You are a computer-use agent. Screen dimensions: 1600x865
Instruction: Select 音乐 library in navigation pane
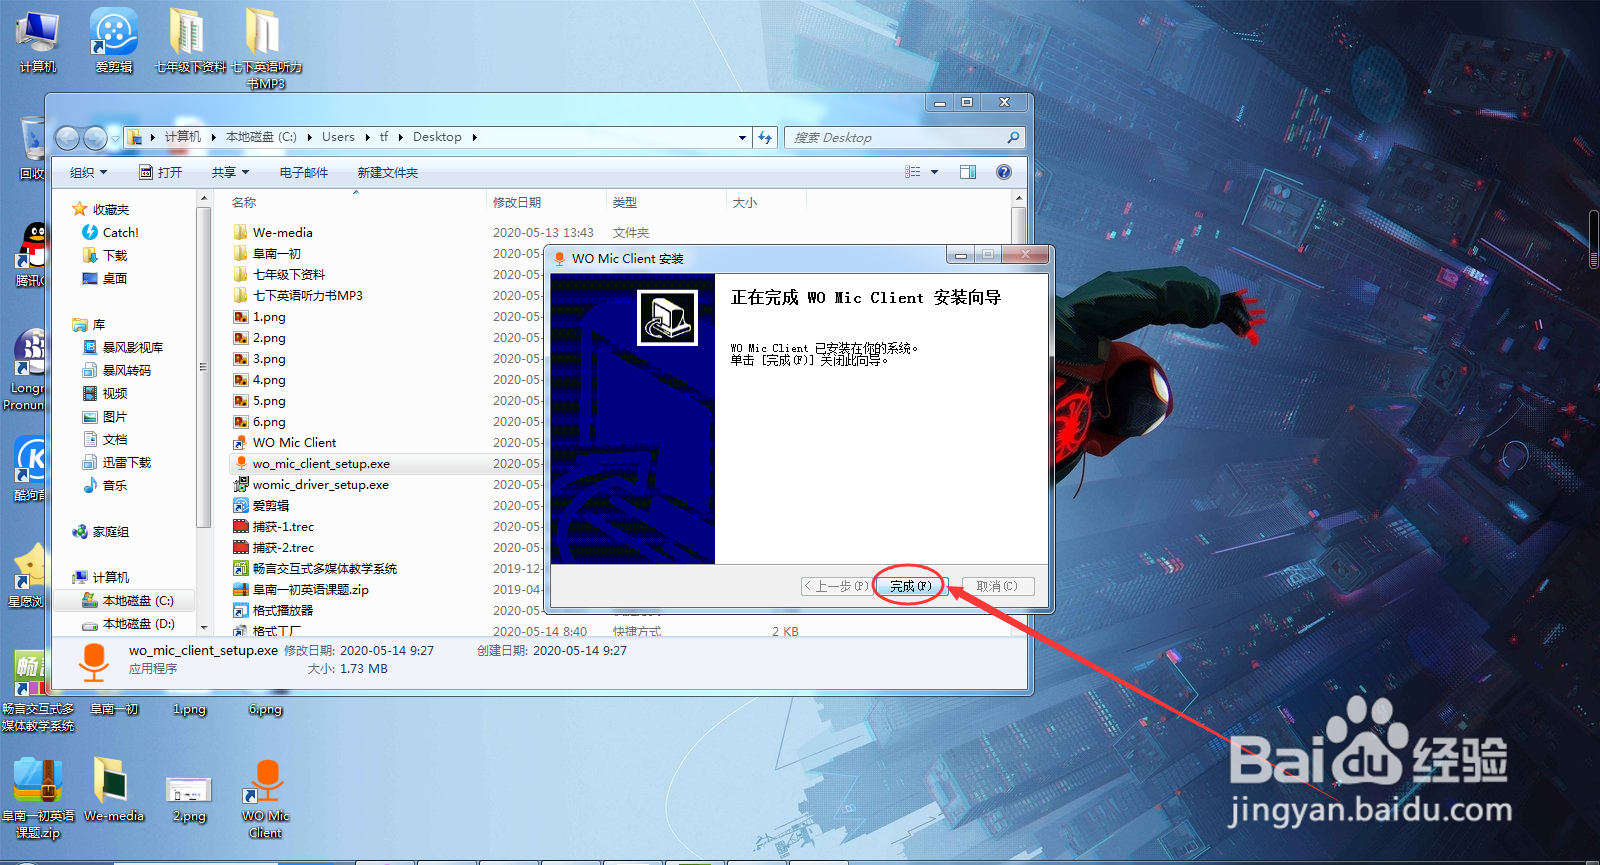105,485
